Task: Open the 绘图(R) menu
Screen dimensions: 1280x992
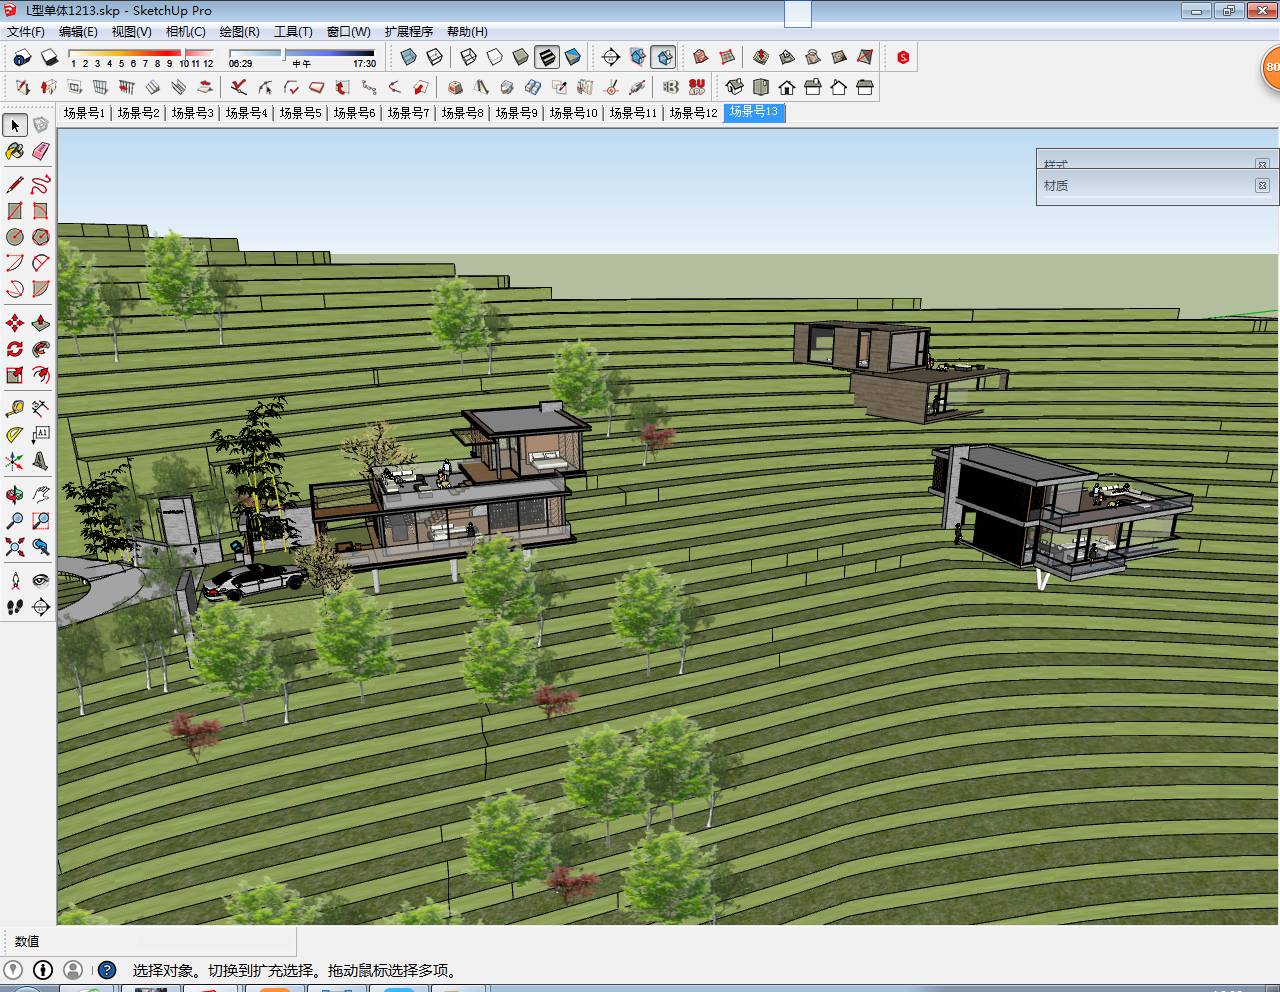Action: (x=240, y=32)
